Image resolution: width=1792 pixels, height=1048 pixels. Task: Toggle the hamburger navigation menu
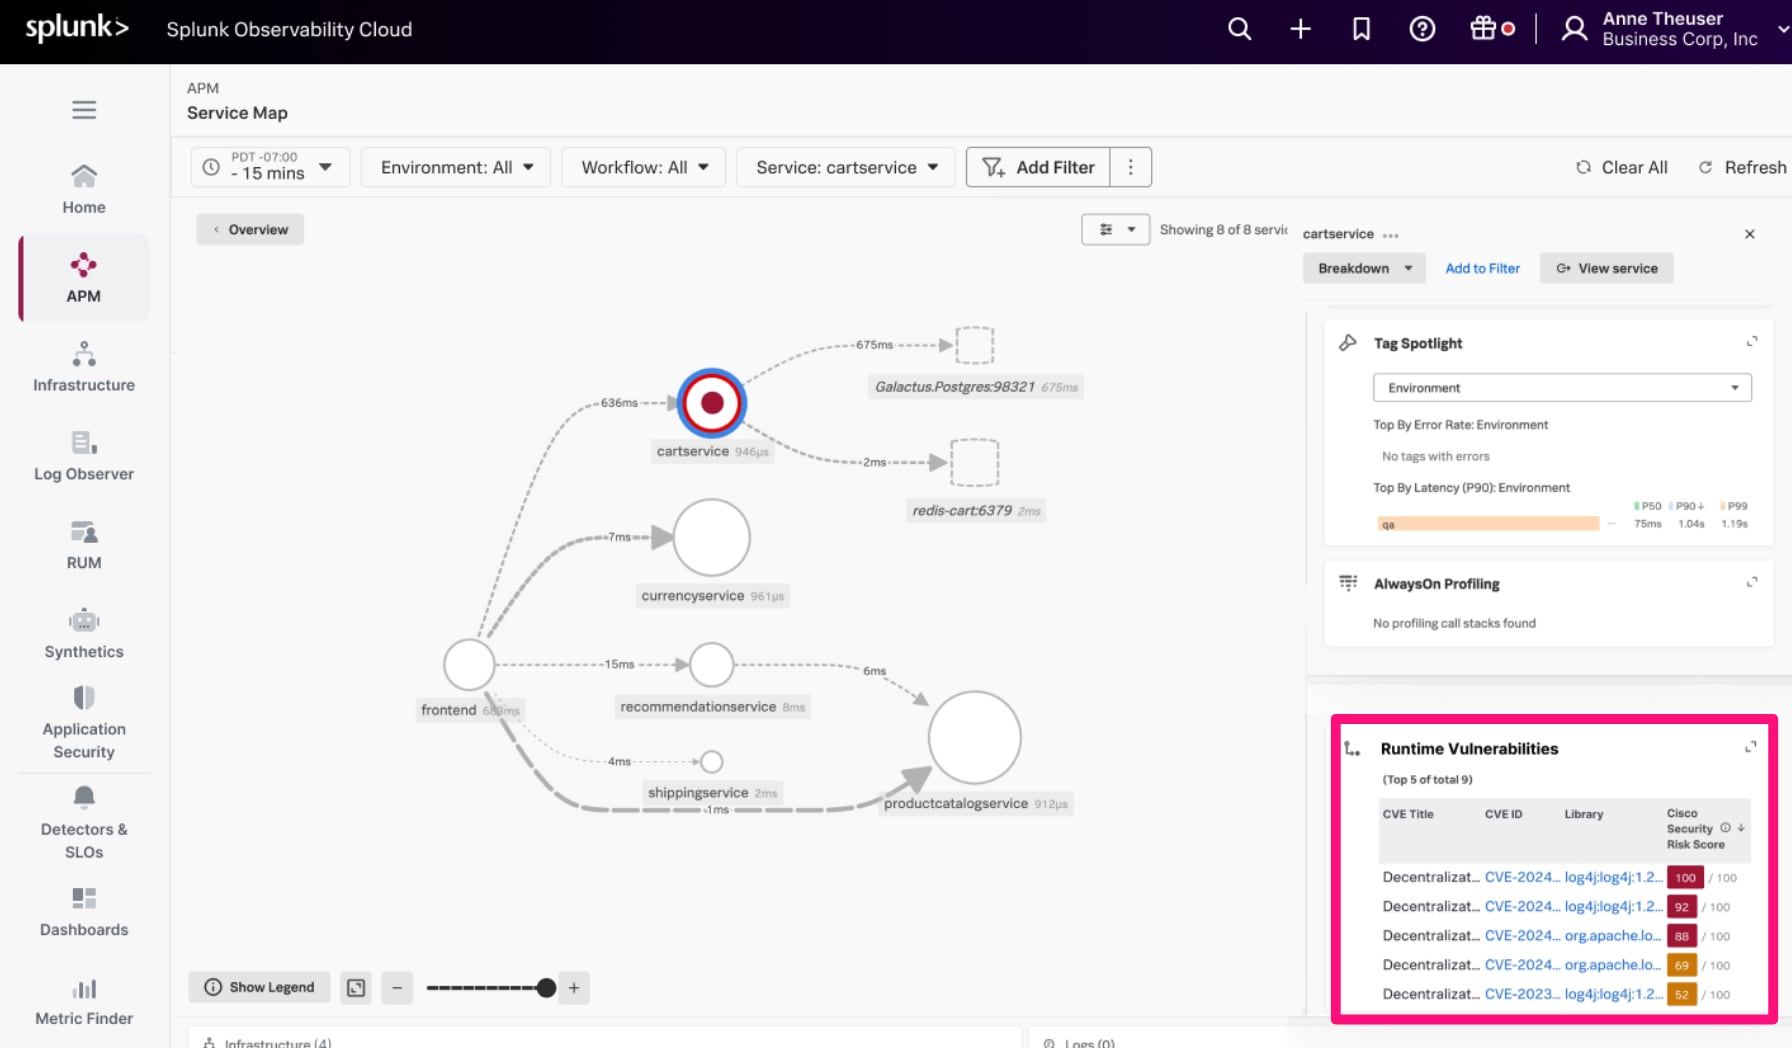(84, 110)
